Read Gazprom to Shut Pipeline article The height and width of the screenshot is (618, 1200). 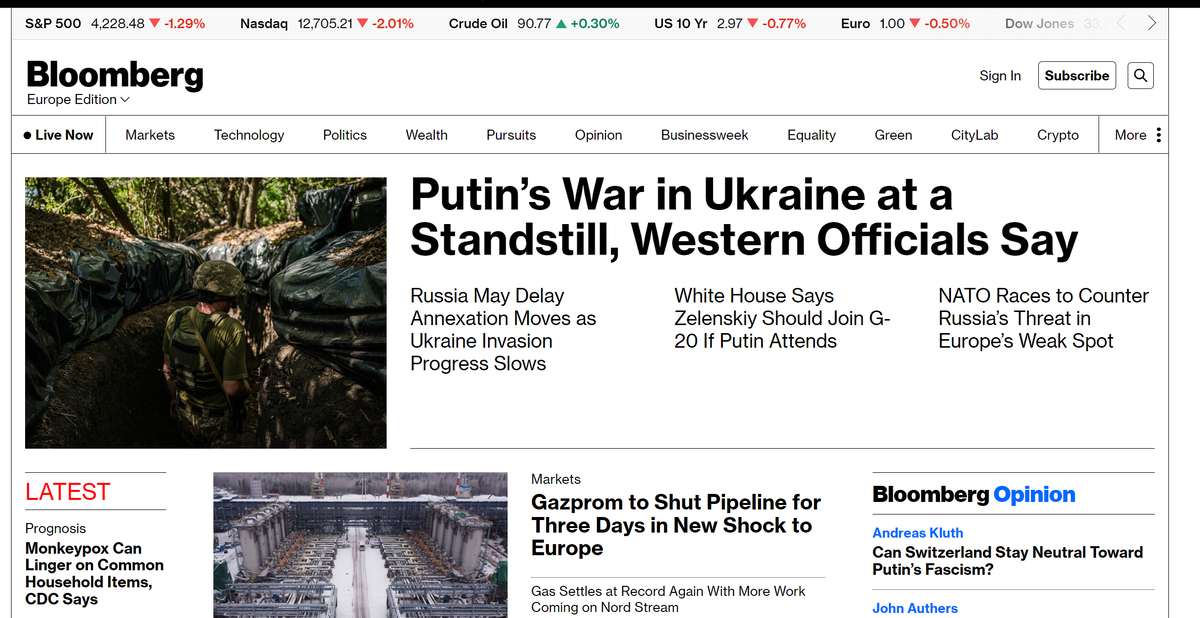676,525
